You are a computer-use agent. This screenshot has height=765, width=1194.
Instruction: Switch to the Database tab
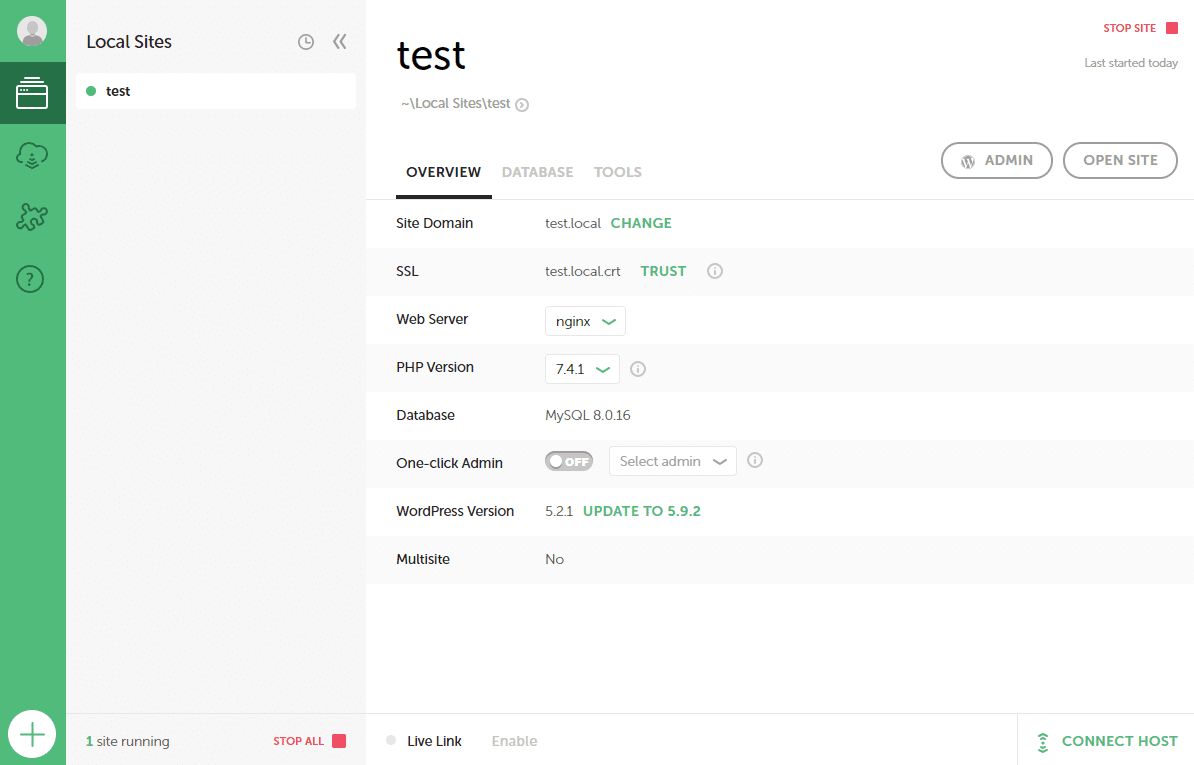[538, 172]
